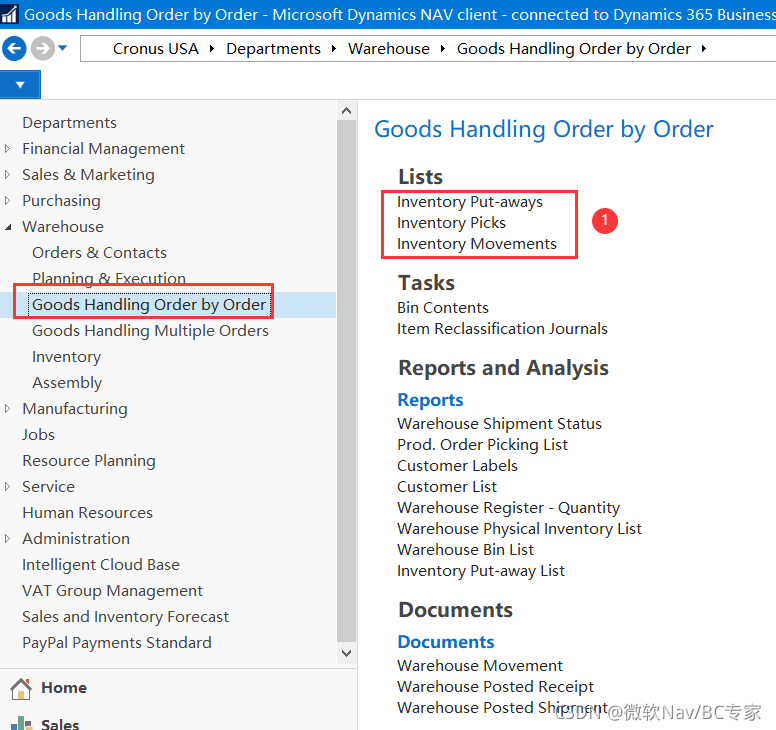Open the Inventory Picks list
776x730 pixels.
[451, 223]
